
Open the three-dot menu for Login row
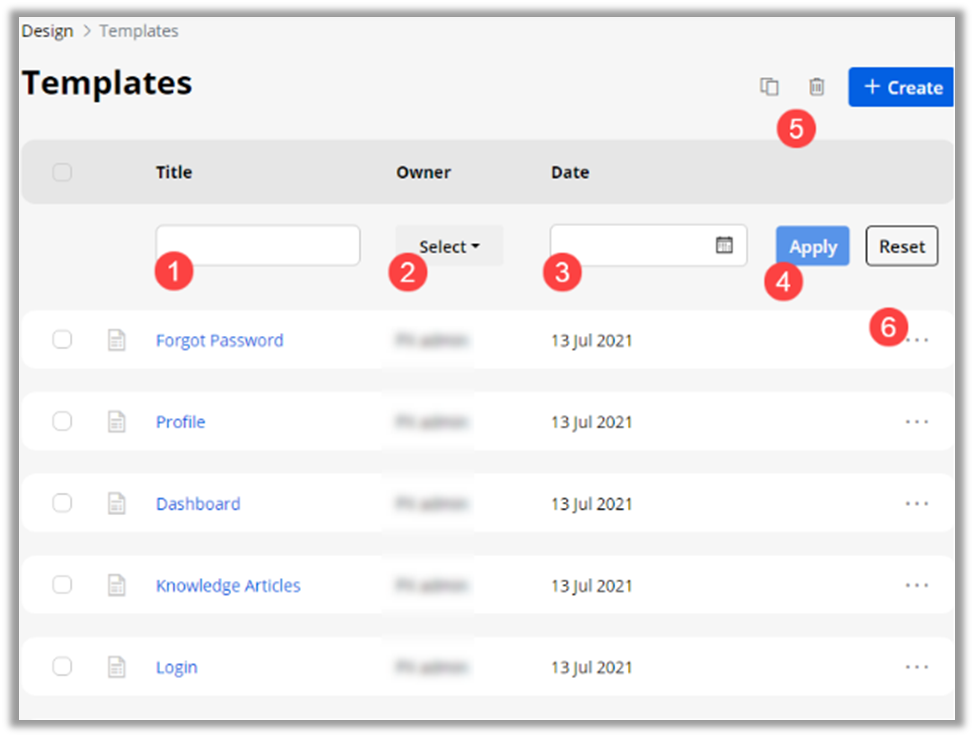[x=917, y=667]
